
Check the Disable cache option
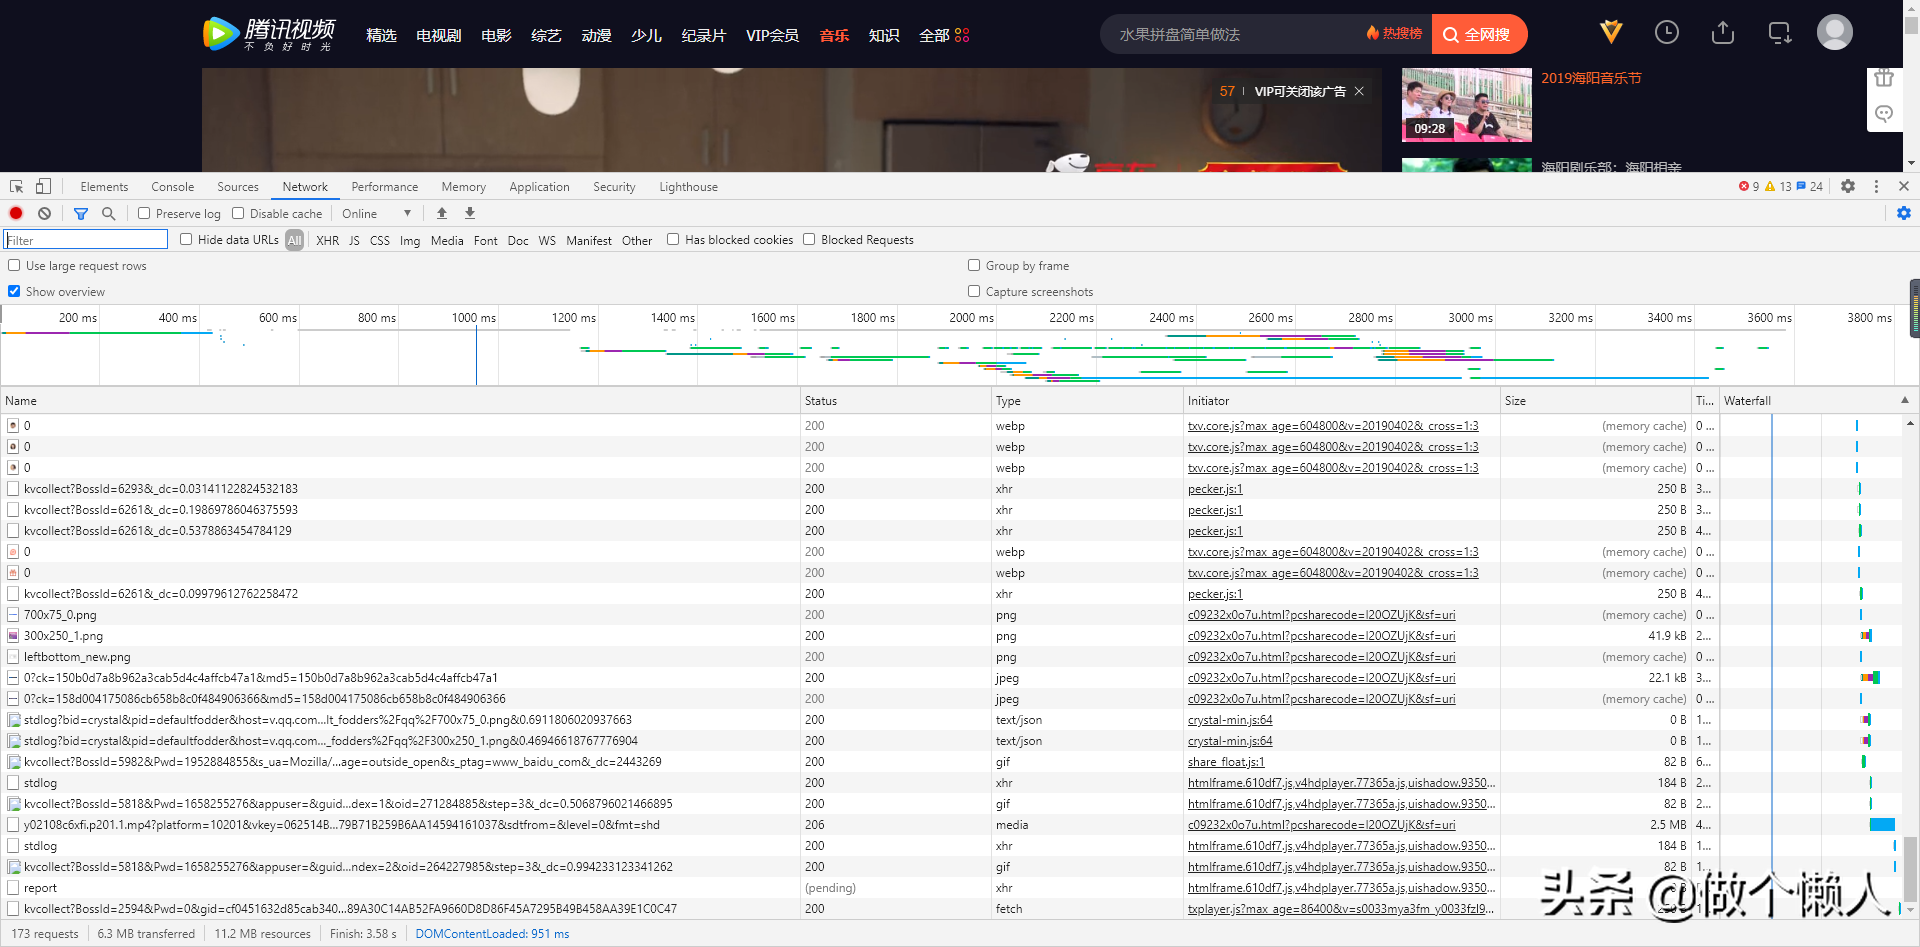click(238, 213)
